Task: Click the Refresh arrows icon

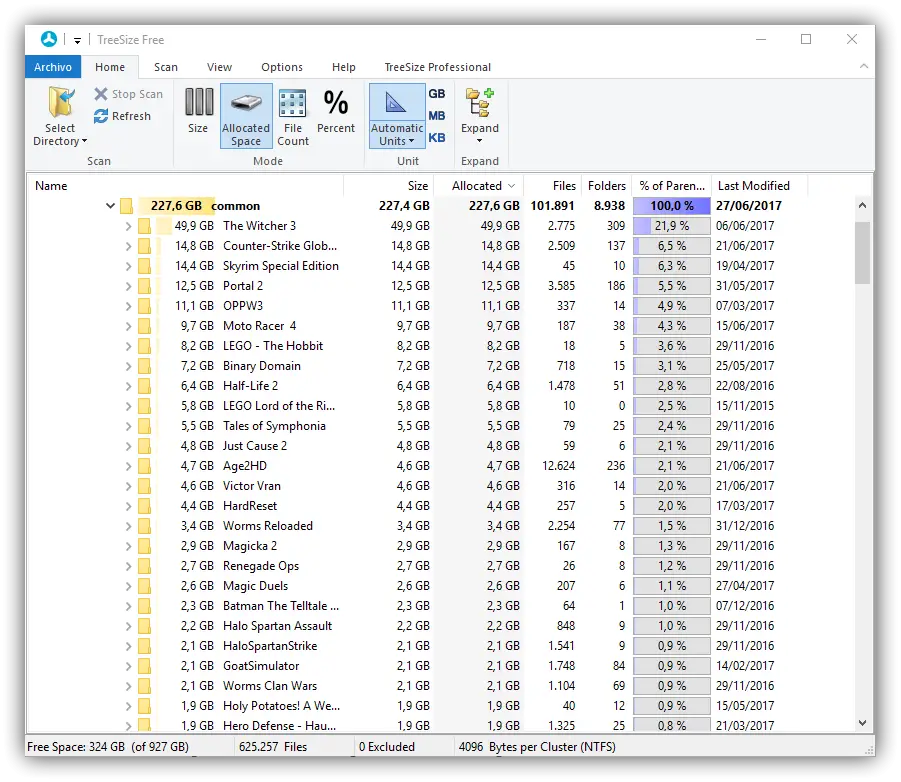Action: click(101, 116)
